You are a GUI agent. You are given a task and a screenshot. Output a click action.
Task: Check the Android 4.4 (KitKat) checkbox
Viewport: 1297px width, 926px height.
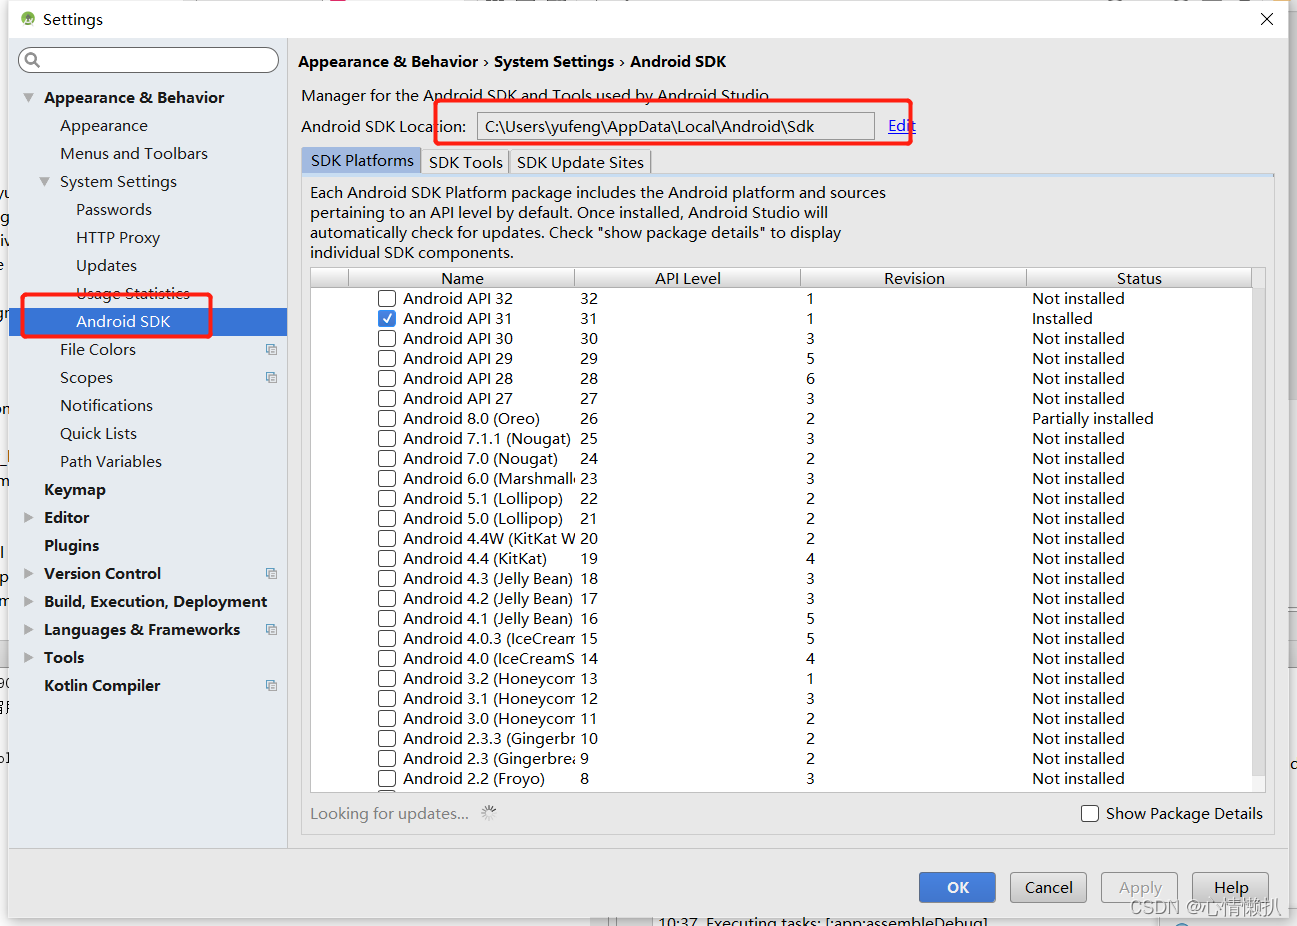[x=387, y=558]
